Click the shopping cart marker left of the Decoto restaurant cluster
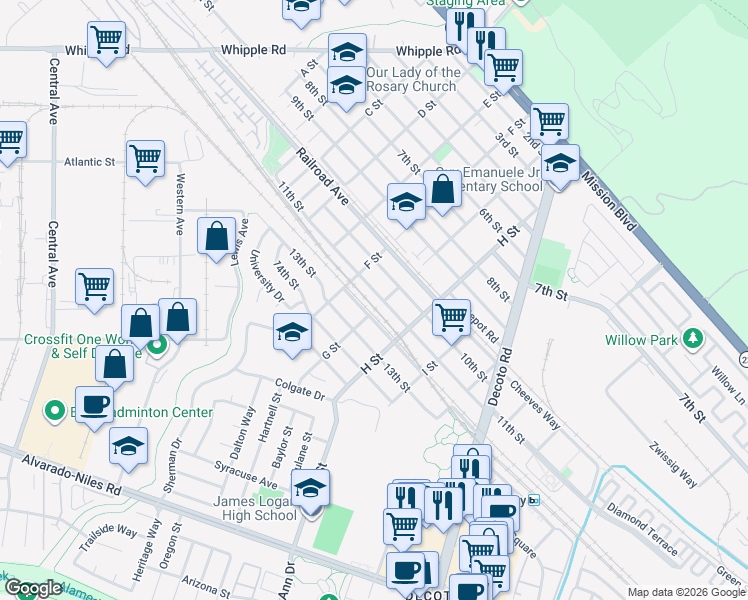Image resolution: width=748 pixels, height=600 pixels. click(403, 527)
